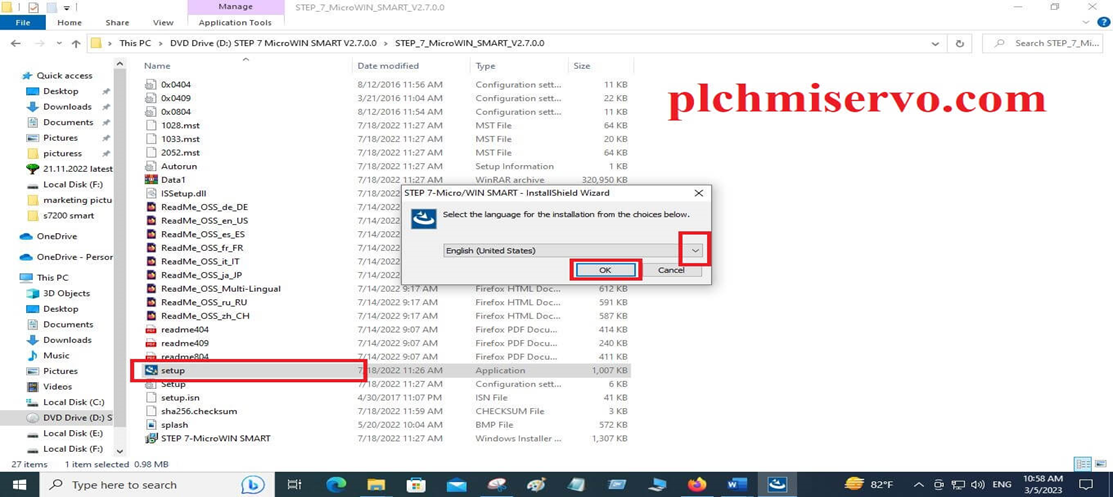
Task: Open Local Disk (C:) in sidebar
Action: point(73,402)
